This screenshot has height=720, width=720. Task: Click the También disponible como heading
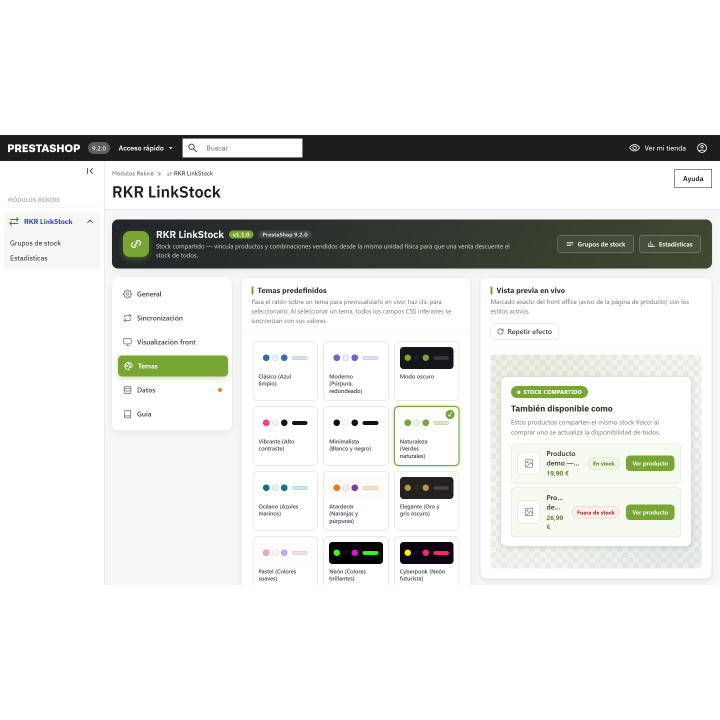click(562, 409)
